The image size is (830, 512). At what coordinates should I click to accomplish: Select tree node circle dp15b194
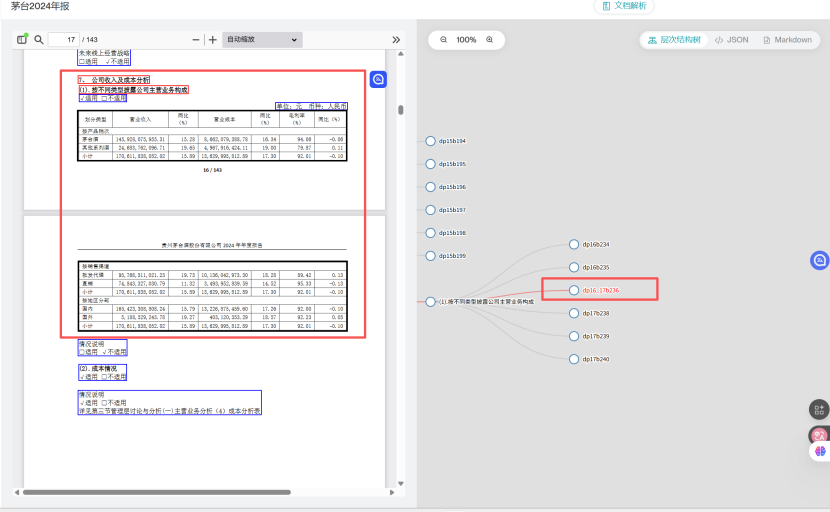point(431,141)
